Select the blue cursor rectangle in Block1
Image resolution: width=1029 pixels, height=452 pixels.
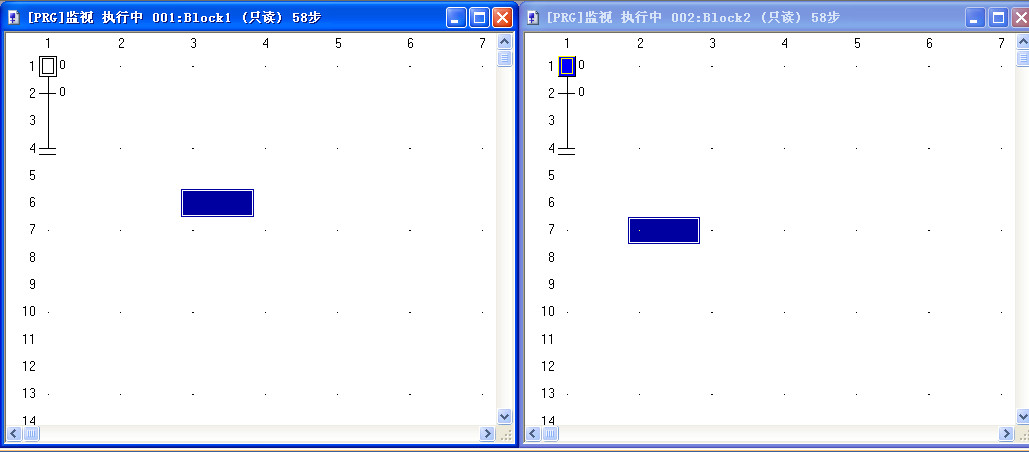pos(217,203)
